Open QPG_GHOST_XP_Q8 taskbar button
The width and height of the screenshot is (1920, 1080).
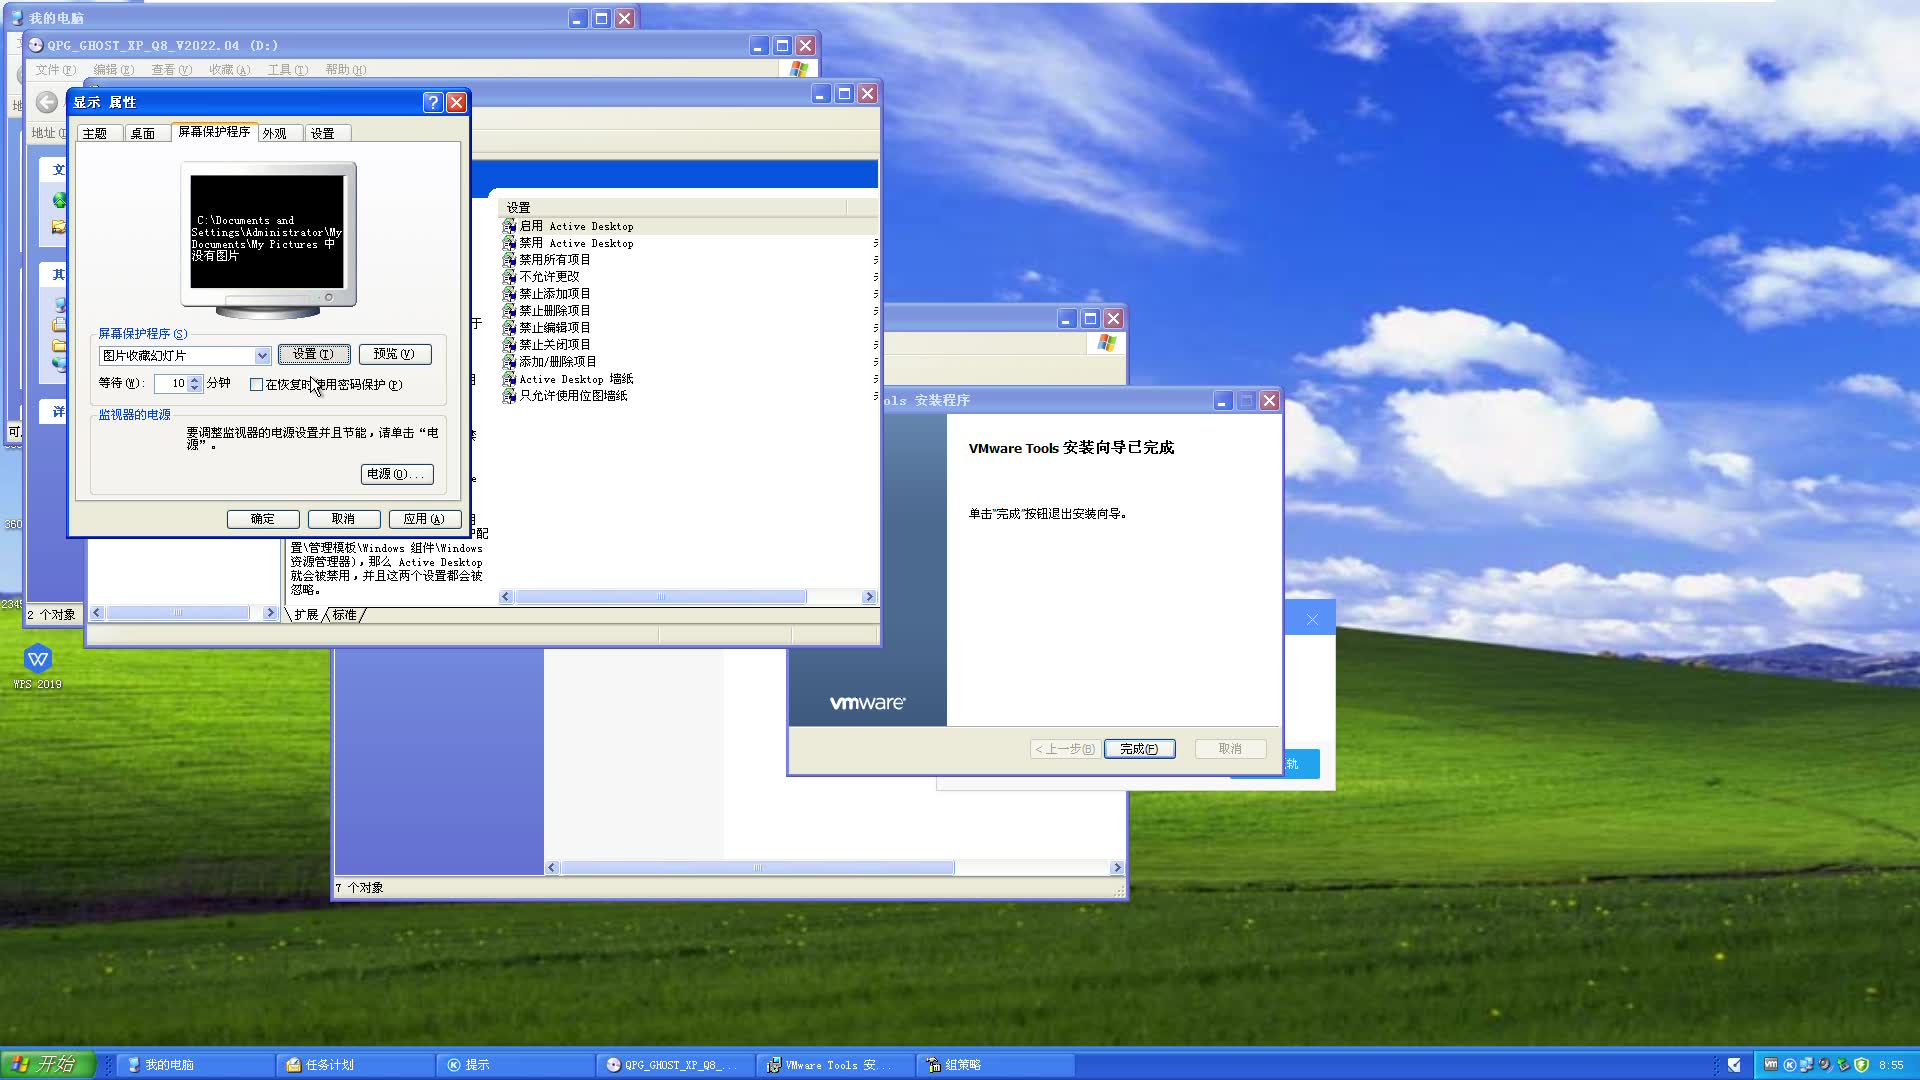675,1065
